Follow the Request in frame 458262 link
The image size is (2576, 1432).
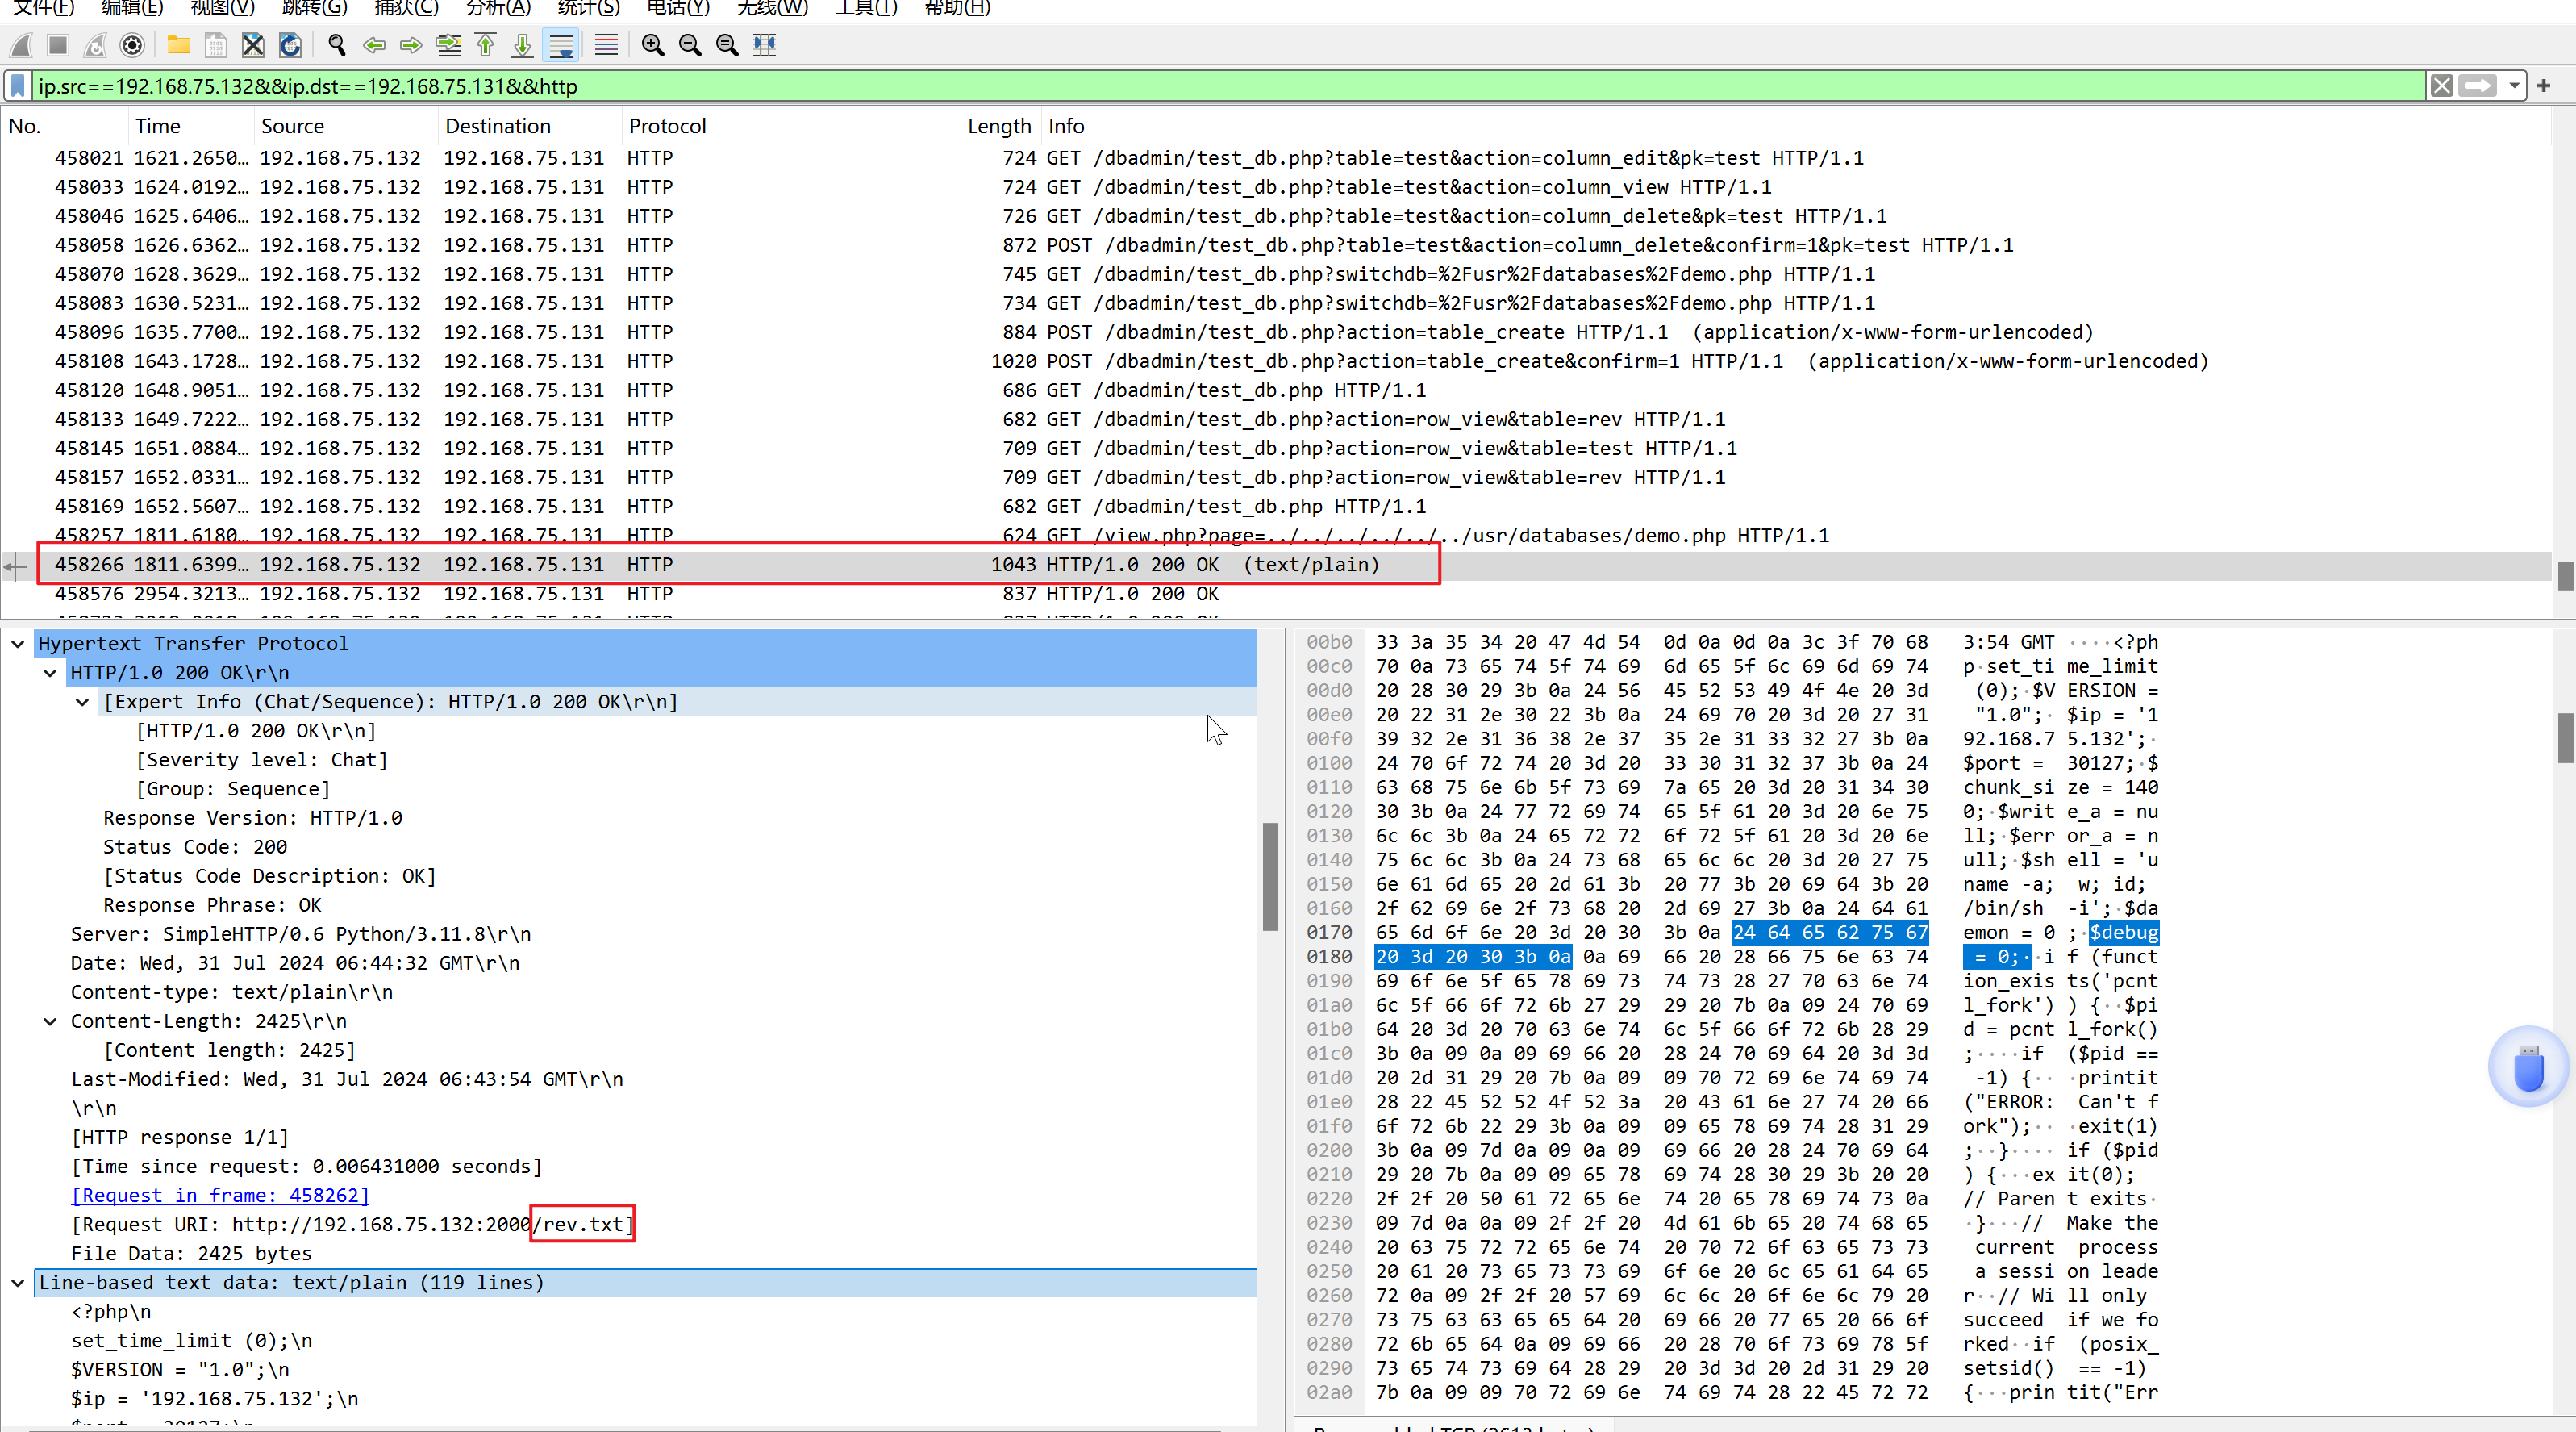coord(220,1195)
